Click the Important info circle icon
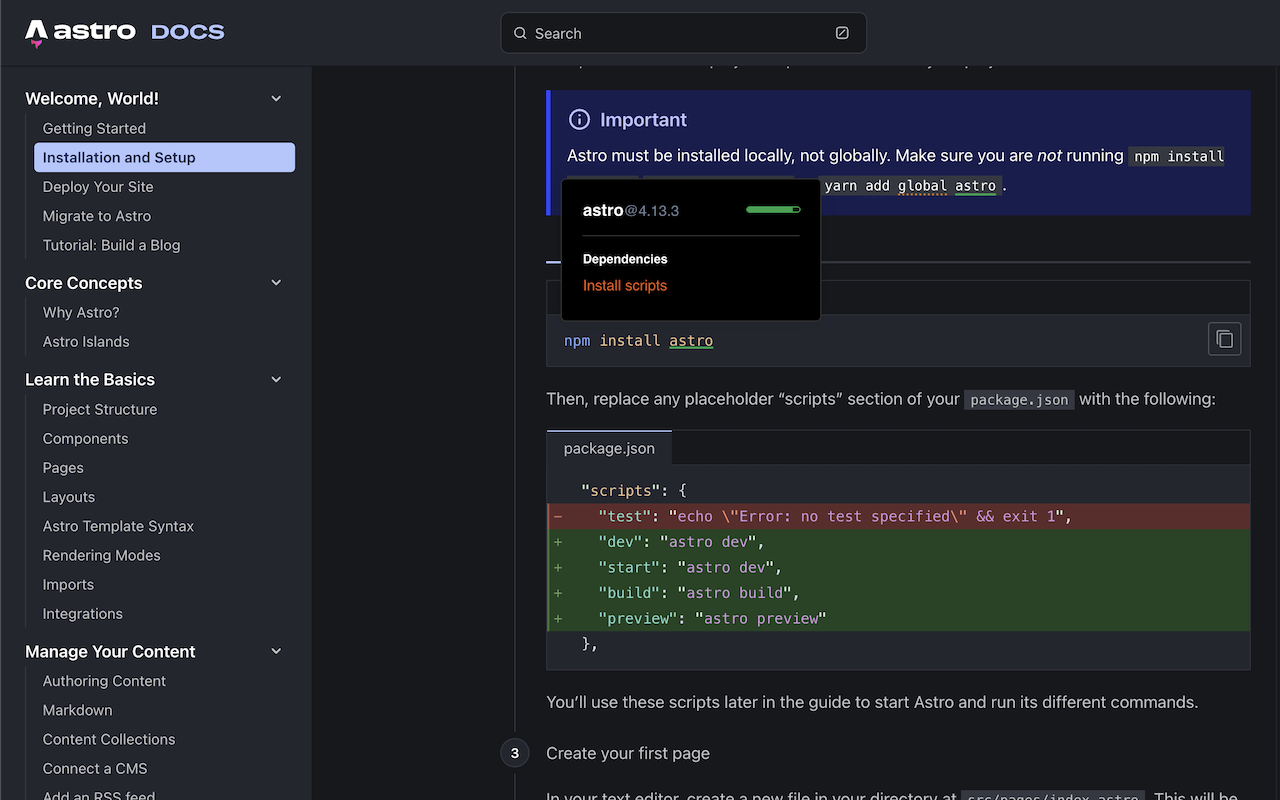The width and height of the screenshot is (1280, 800). pyautogui.click(x=579, y=120)
